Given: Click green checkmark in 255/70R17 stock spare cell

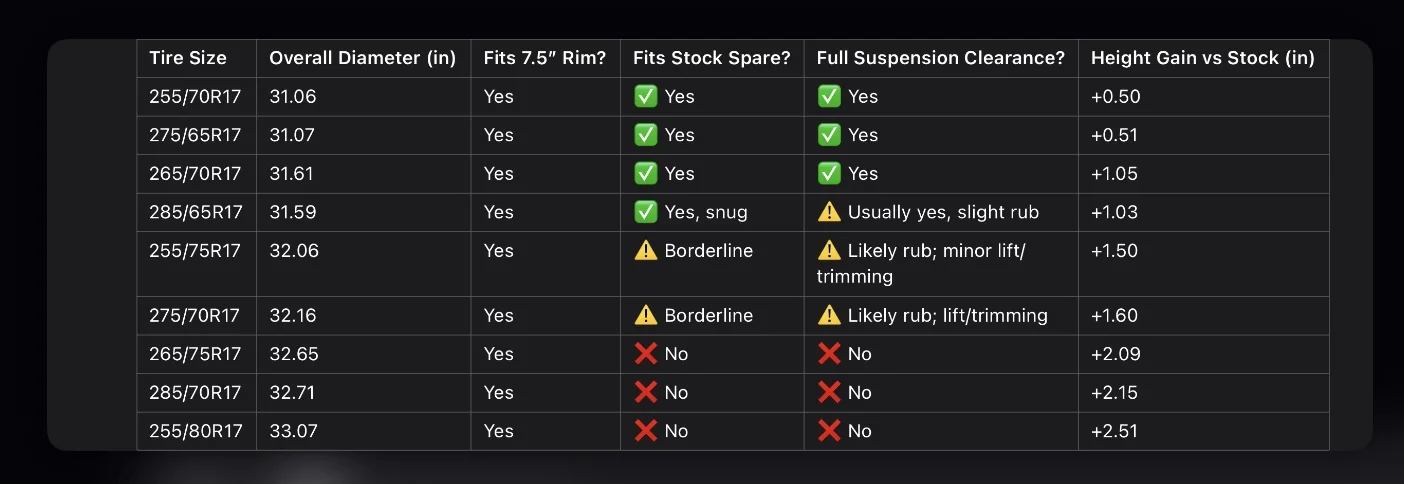Looking at the screenshot, I should point(645,97).
